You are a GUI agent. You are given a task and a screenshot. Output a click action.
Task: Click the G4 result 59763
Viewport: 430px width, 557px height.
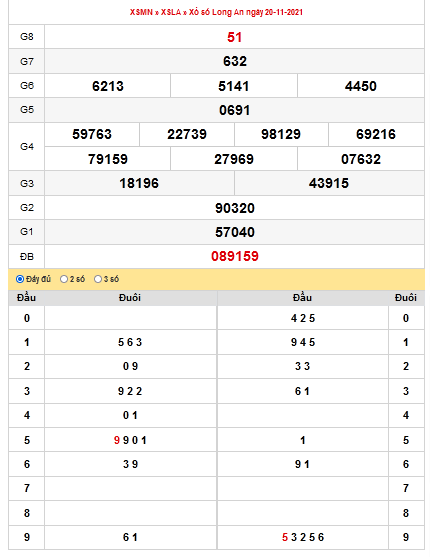92,134
